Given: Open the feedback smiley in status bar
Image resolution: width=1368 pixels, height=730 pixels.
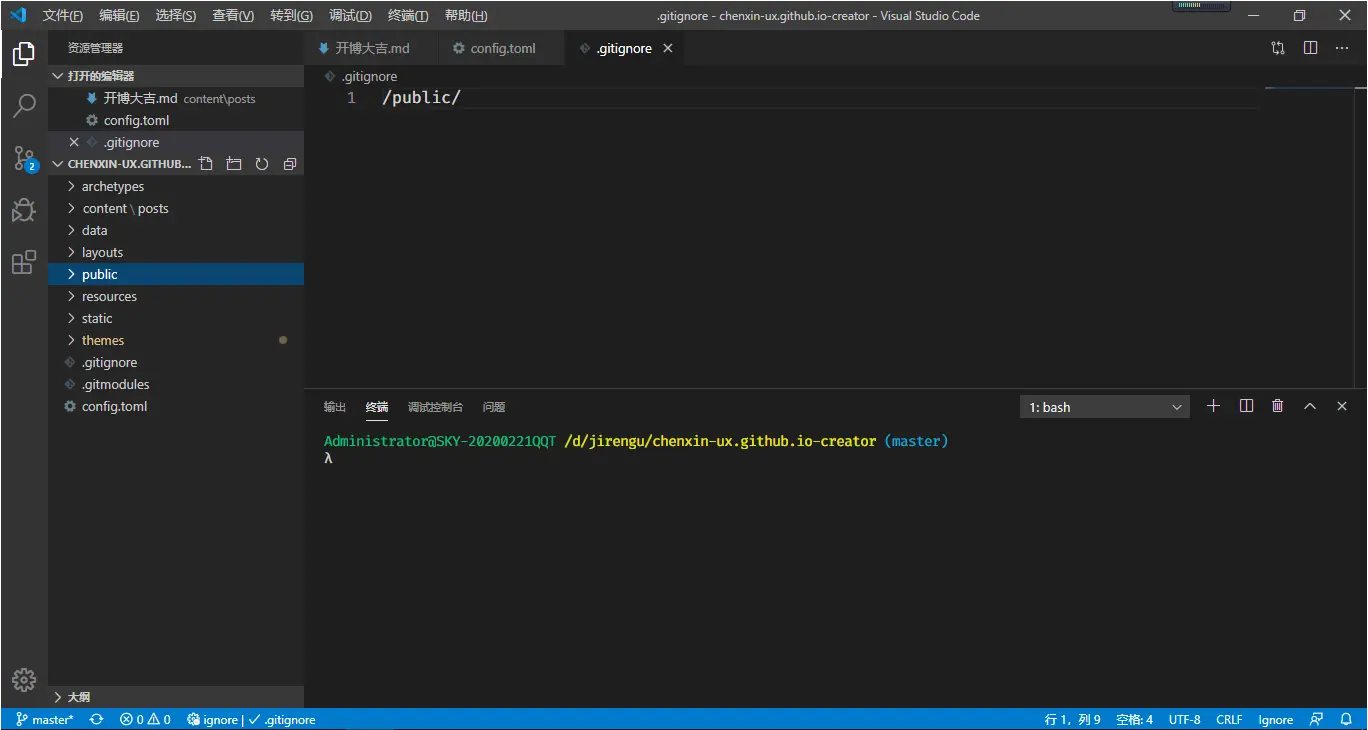Looking at the screenshot, I should (1317, 719).
